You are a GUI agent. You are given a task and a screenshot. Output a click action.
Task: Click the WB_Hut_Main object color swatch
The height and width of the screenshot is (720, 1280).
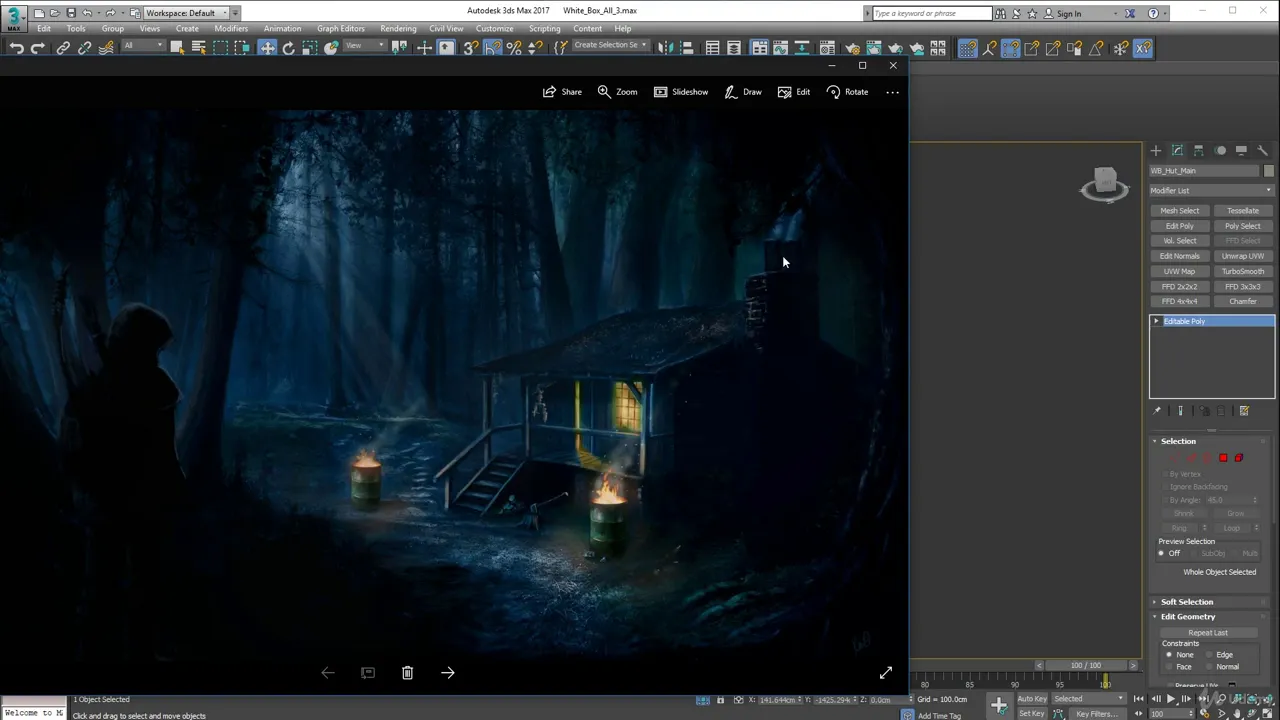(x=1269, y=171)
